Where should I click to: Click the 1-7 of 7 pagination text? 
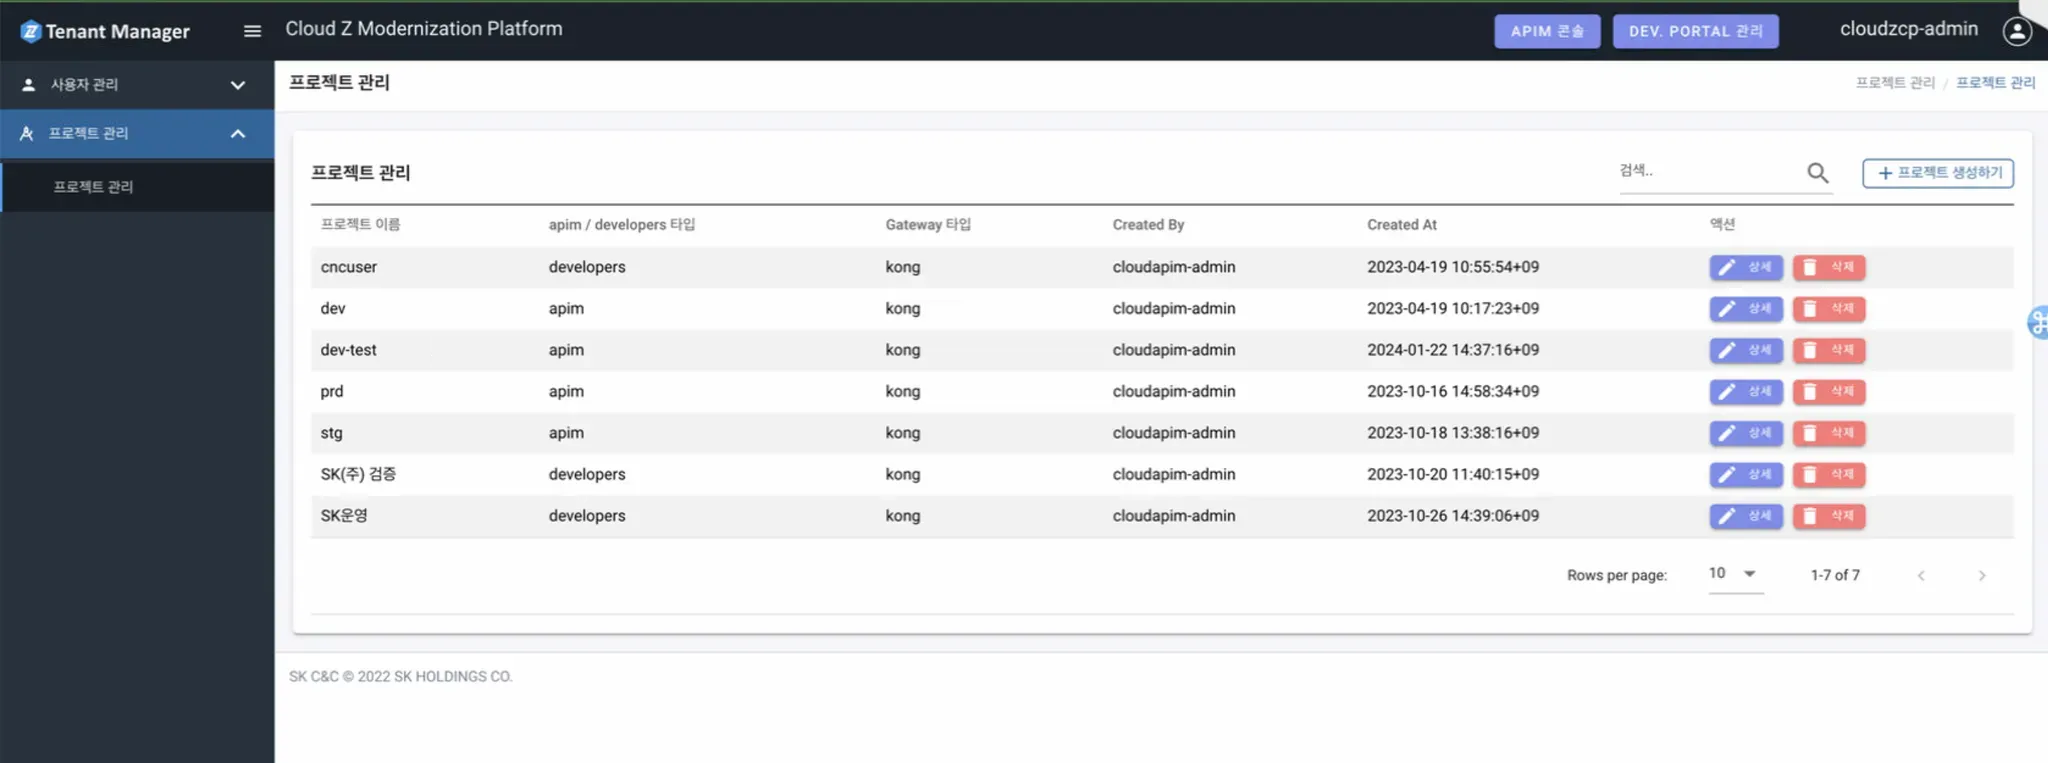(1835, 575)
